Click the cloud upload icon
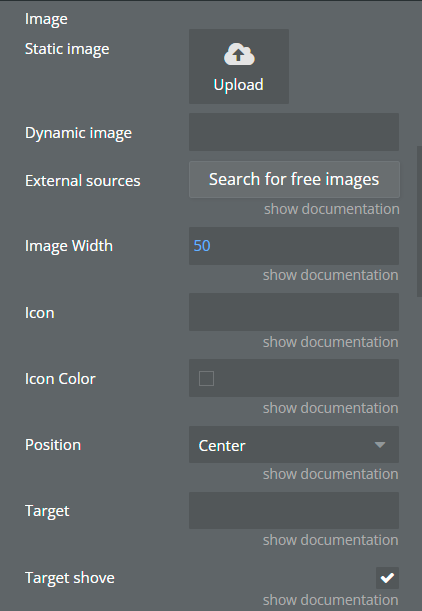 tap(239, 55)
